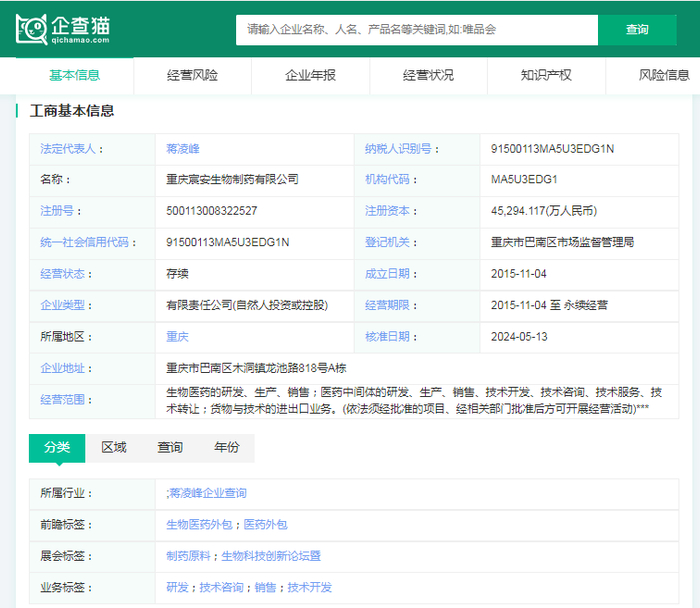Switch to the 风险信息 tab
700x608 pixels.
664,75
